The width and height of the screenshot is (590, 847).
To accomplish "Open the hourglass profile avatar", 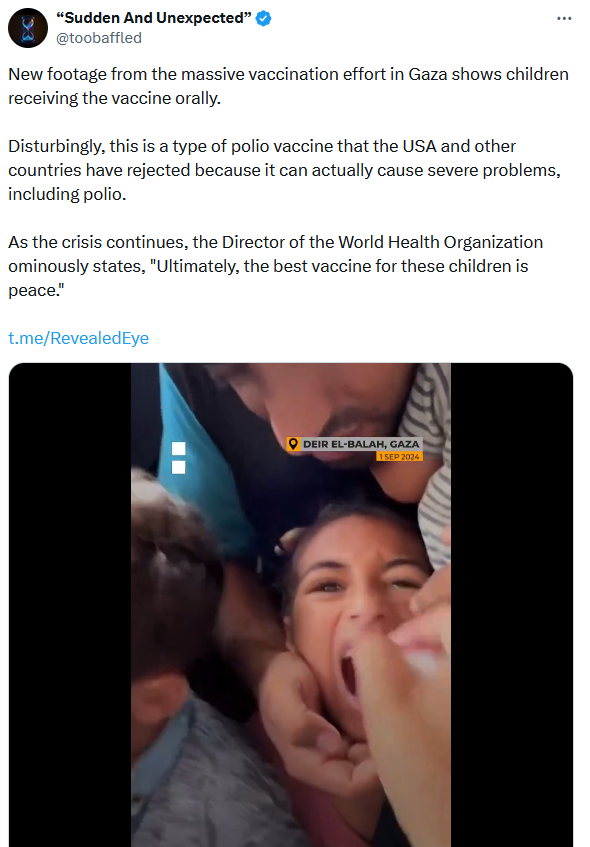I will click(x=28, y=28).
